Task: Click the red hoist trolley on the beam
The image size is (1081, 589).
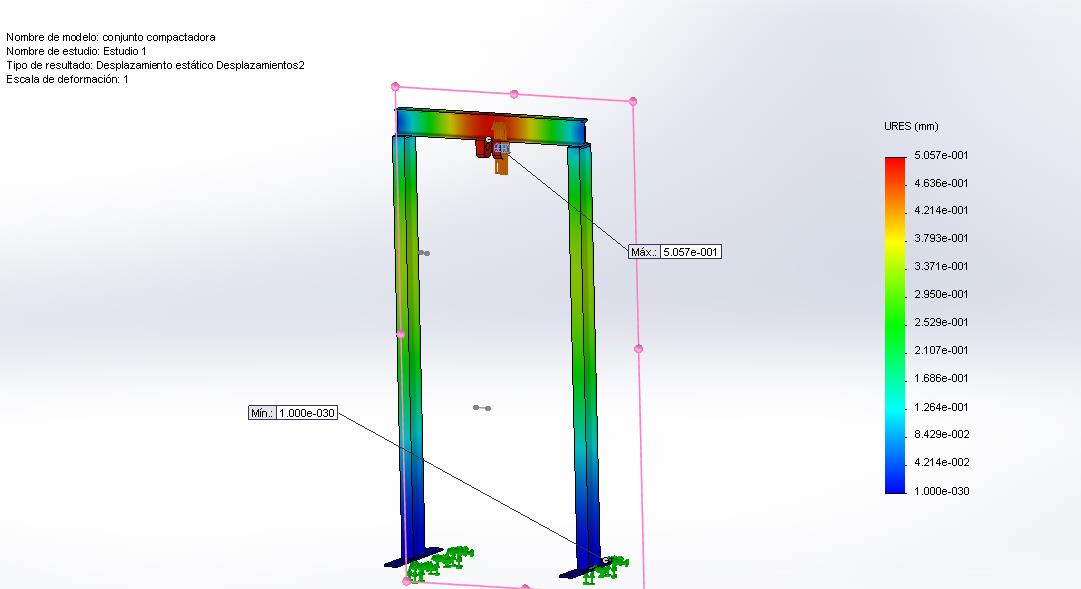Action: tap(483, 148)
